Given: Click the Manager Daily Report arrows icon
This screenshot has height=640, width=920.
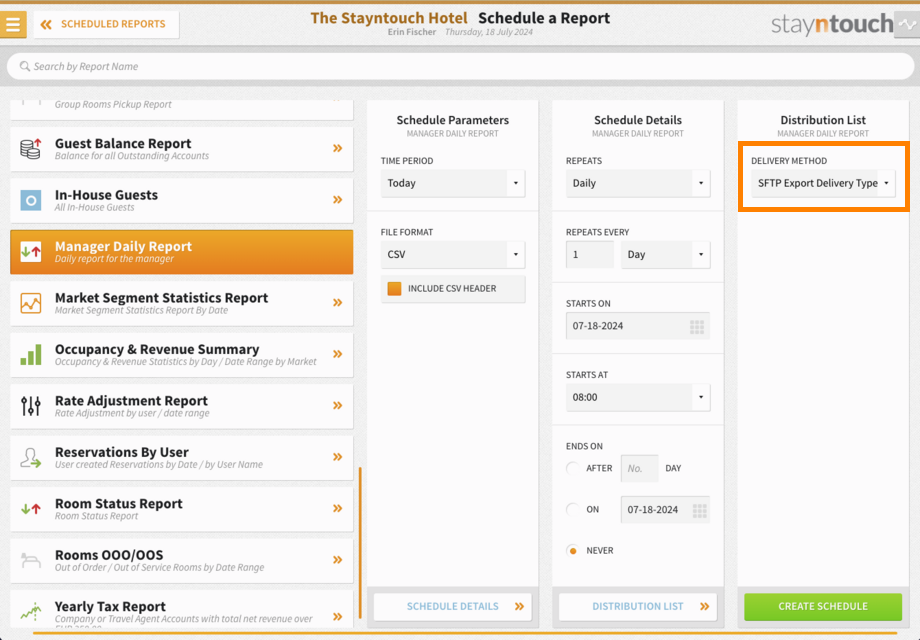Looking at the screenshot, I should click(x=31, y=252).
